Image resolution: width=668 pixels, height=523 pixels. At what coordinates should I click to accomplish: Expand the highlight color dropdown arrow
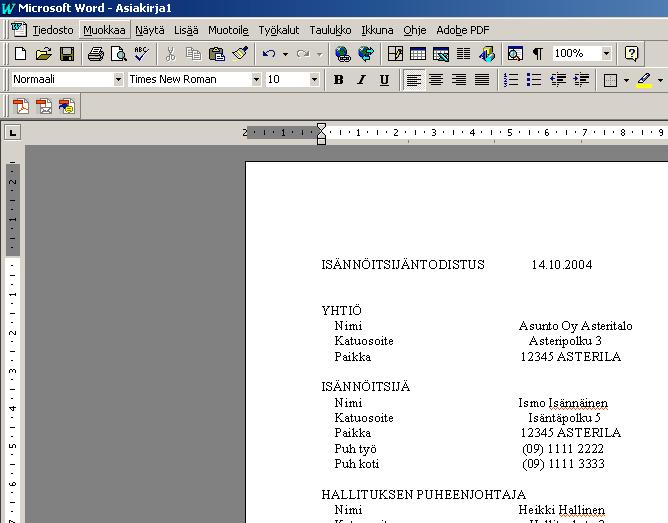(x=660, y=80)
